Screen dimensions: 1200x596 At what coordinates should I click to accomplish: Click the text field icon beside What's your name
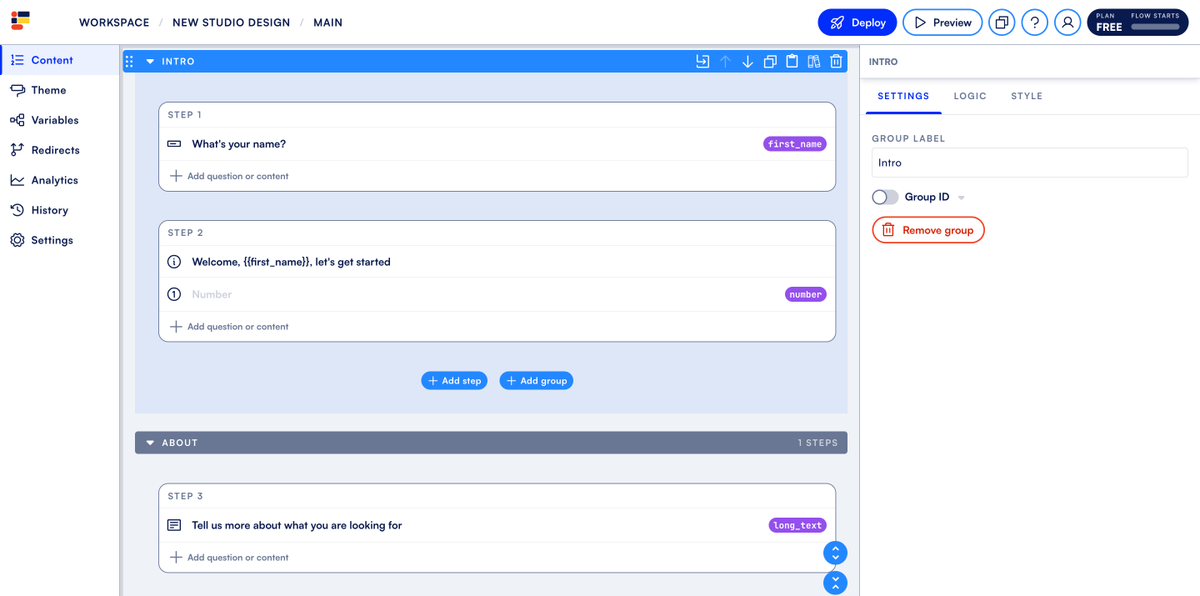pyautogui.click(x=174, y=144)
